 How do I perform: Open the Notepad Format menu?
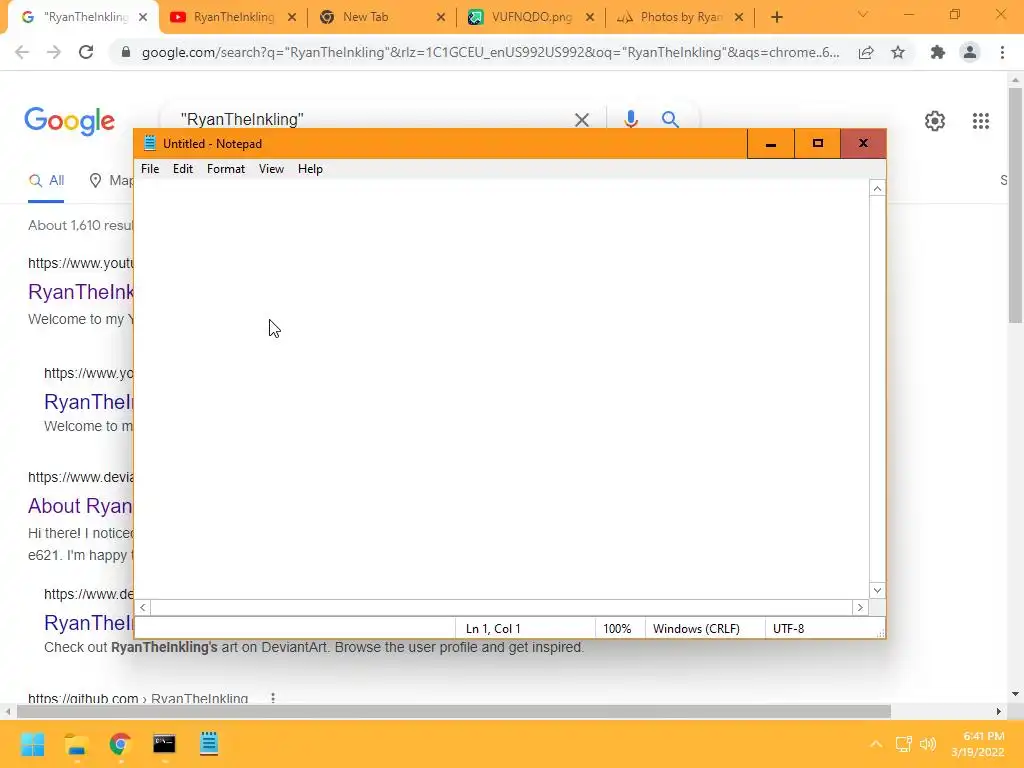pyautogui.click(x=226, y=168)
